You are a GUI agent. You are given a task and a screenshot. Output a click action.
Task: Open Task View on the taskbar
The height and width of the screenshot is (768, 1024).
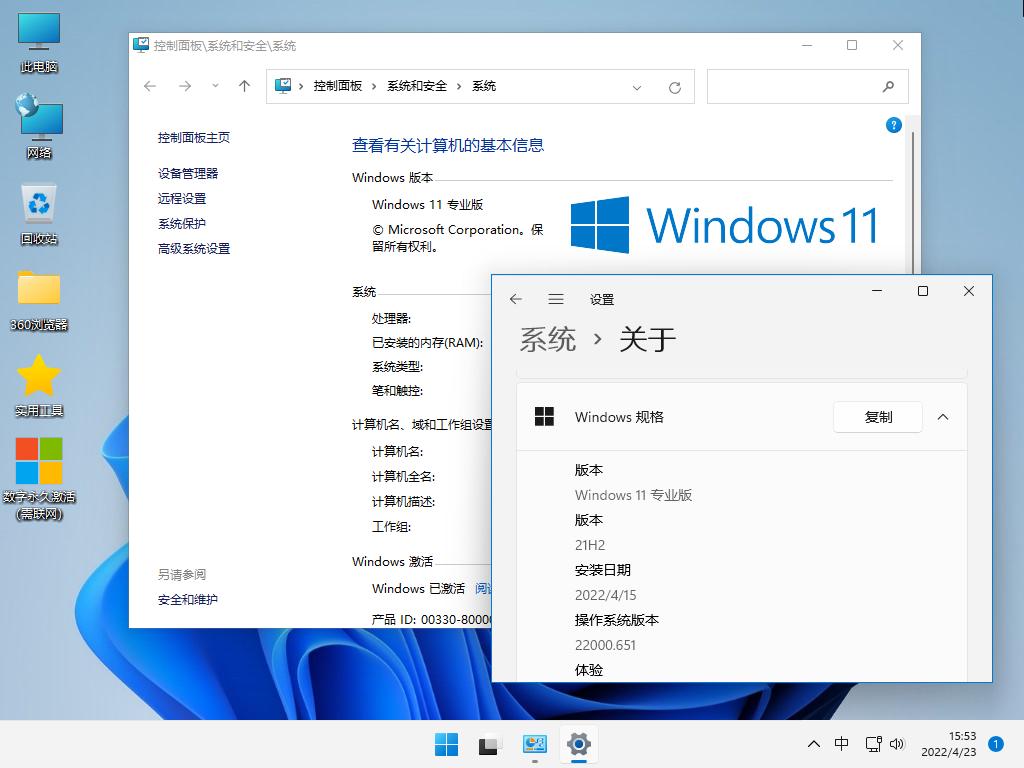coord(490,744)
